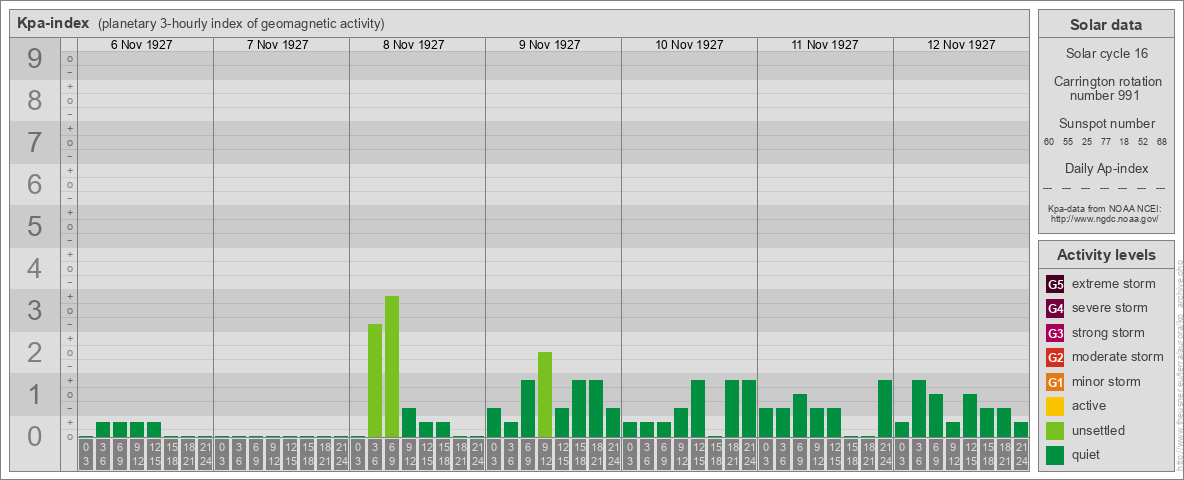Click the dark green 'quiet' legend swatch

[x=1056, y=454]
